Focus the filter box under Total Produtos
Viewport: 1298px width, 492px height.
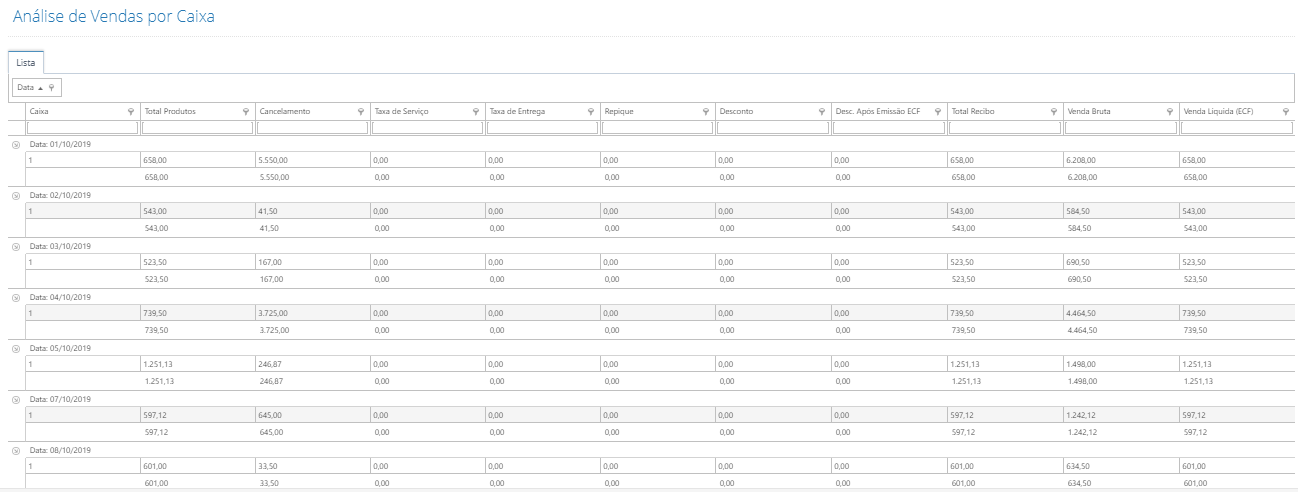[198, 128]
